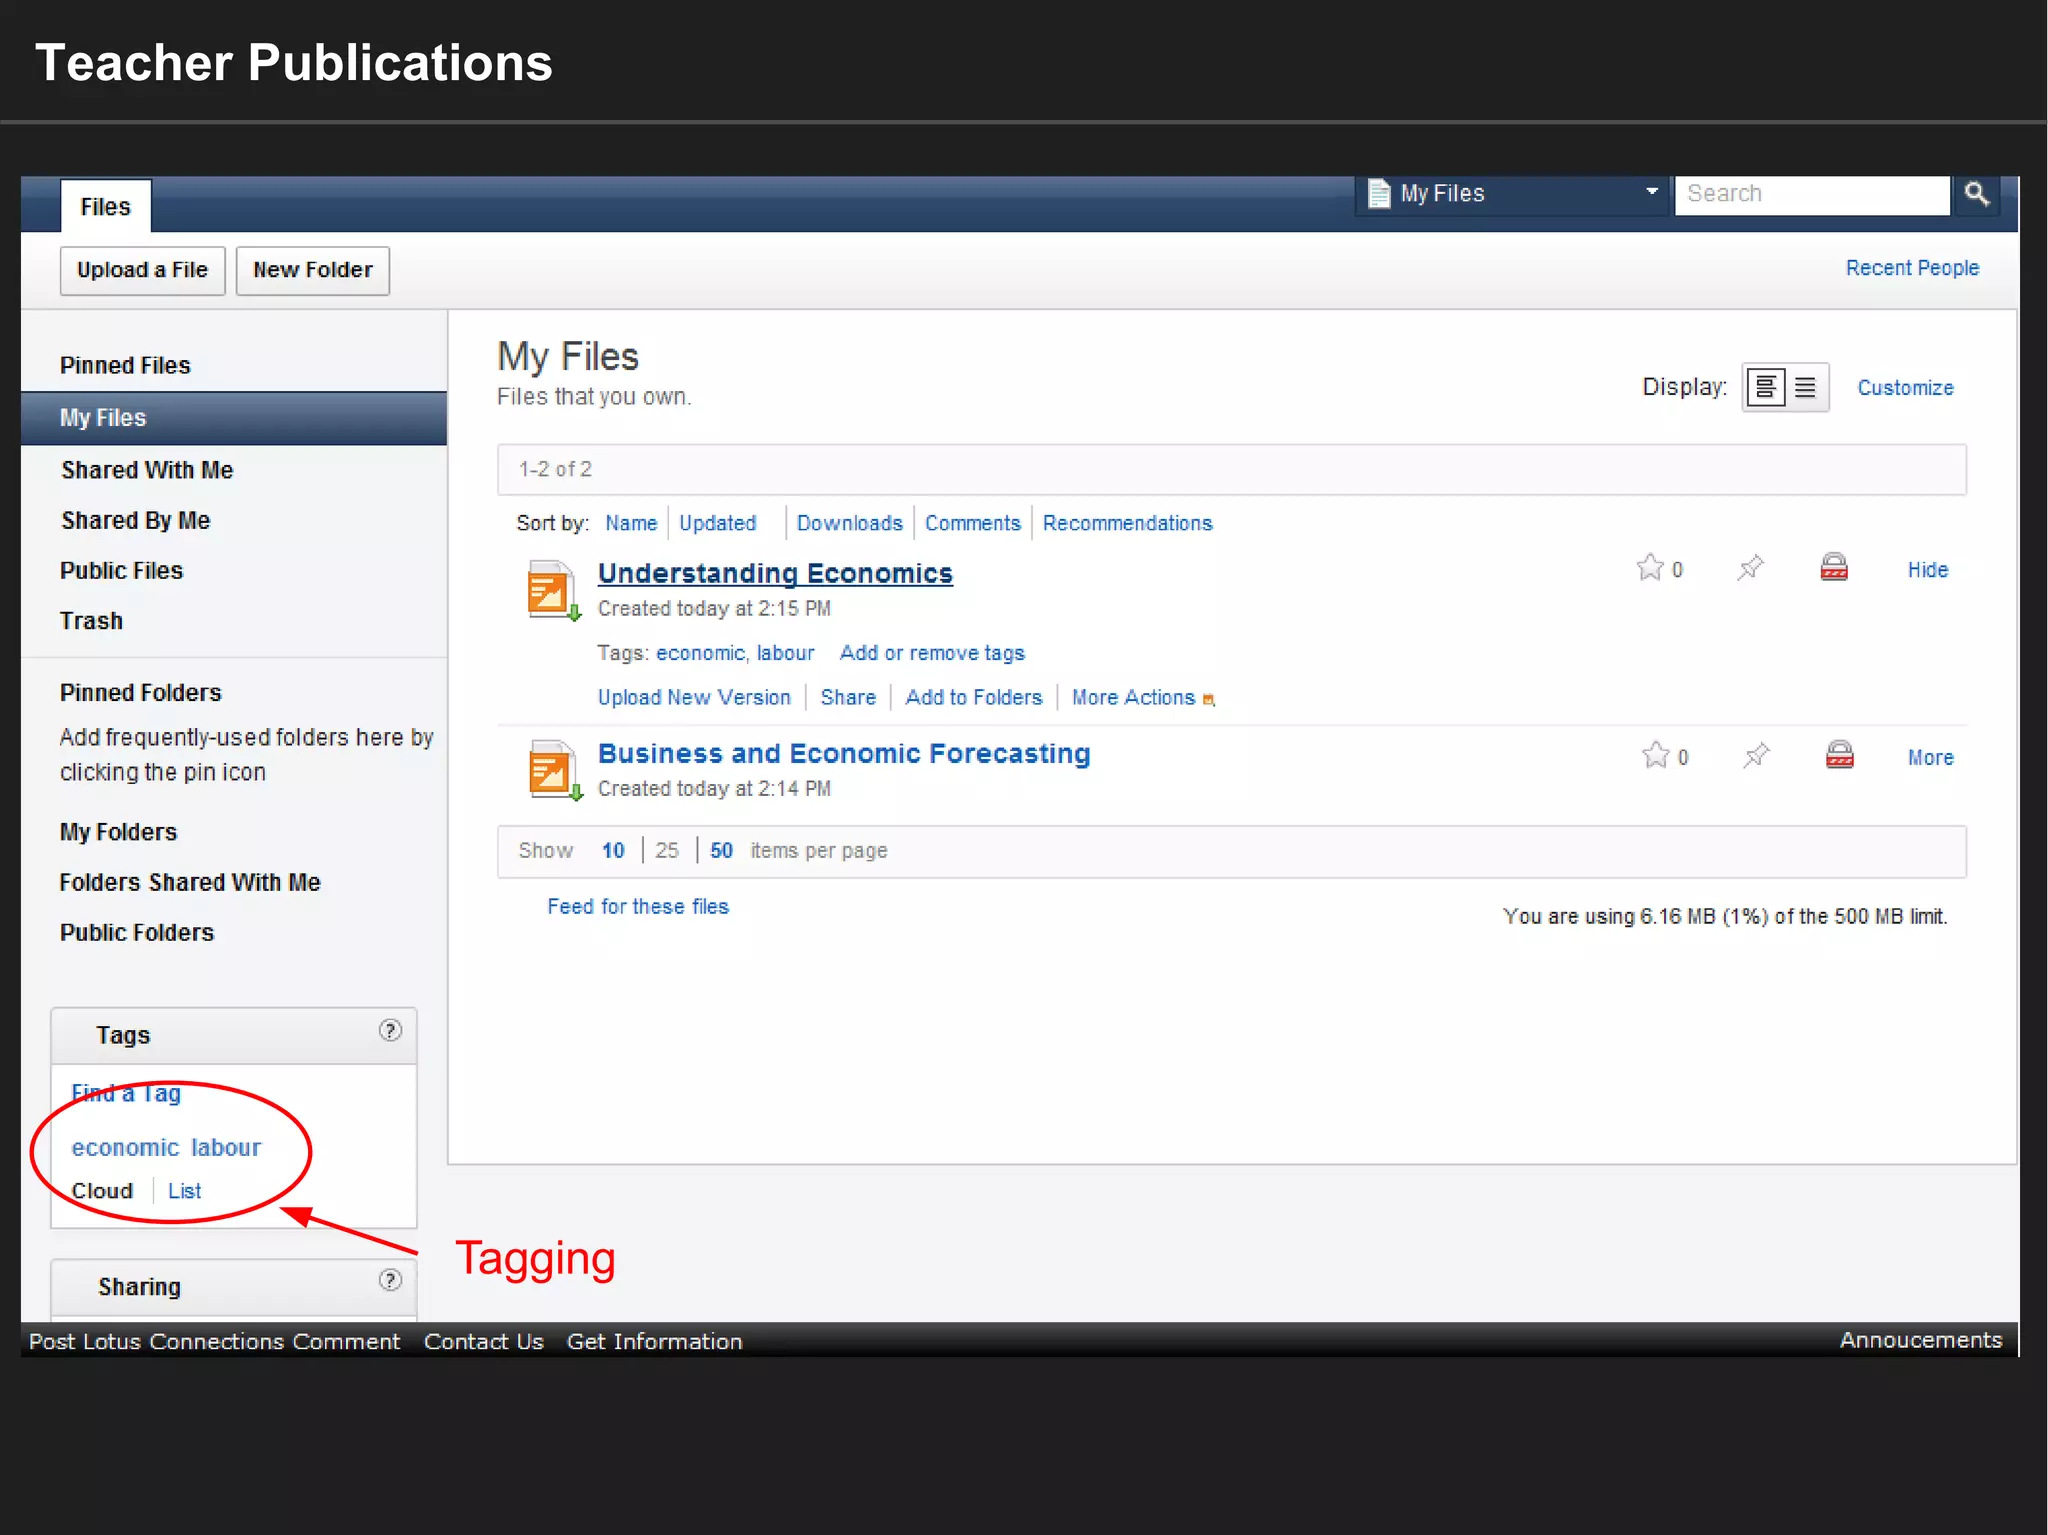Screen dimensions: 2048x1535
Task: Switch to compact list display view
Action: [1806, 387]
